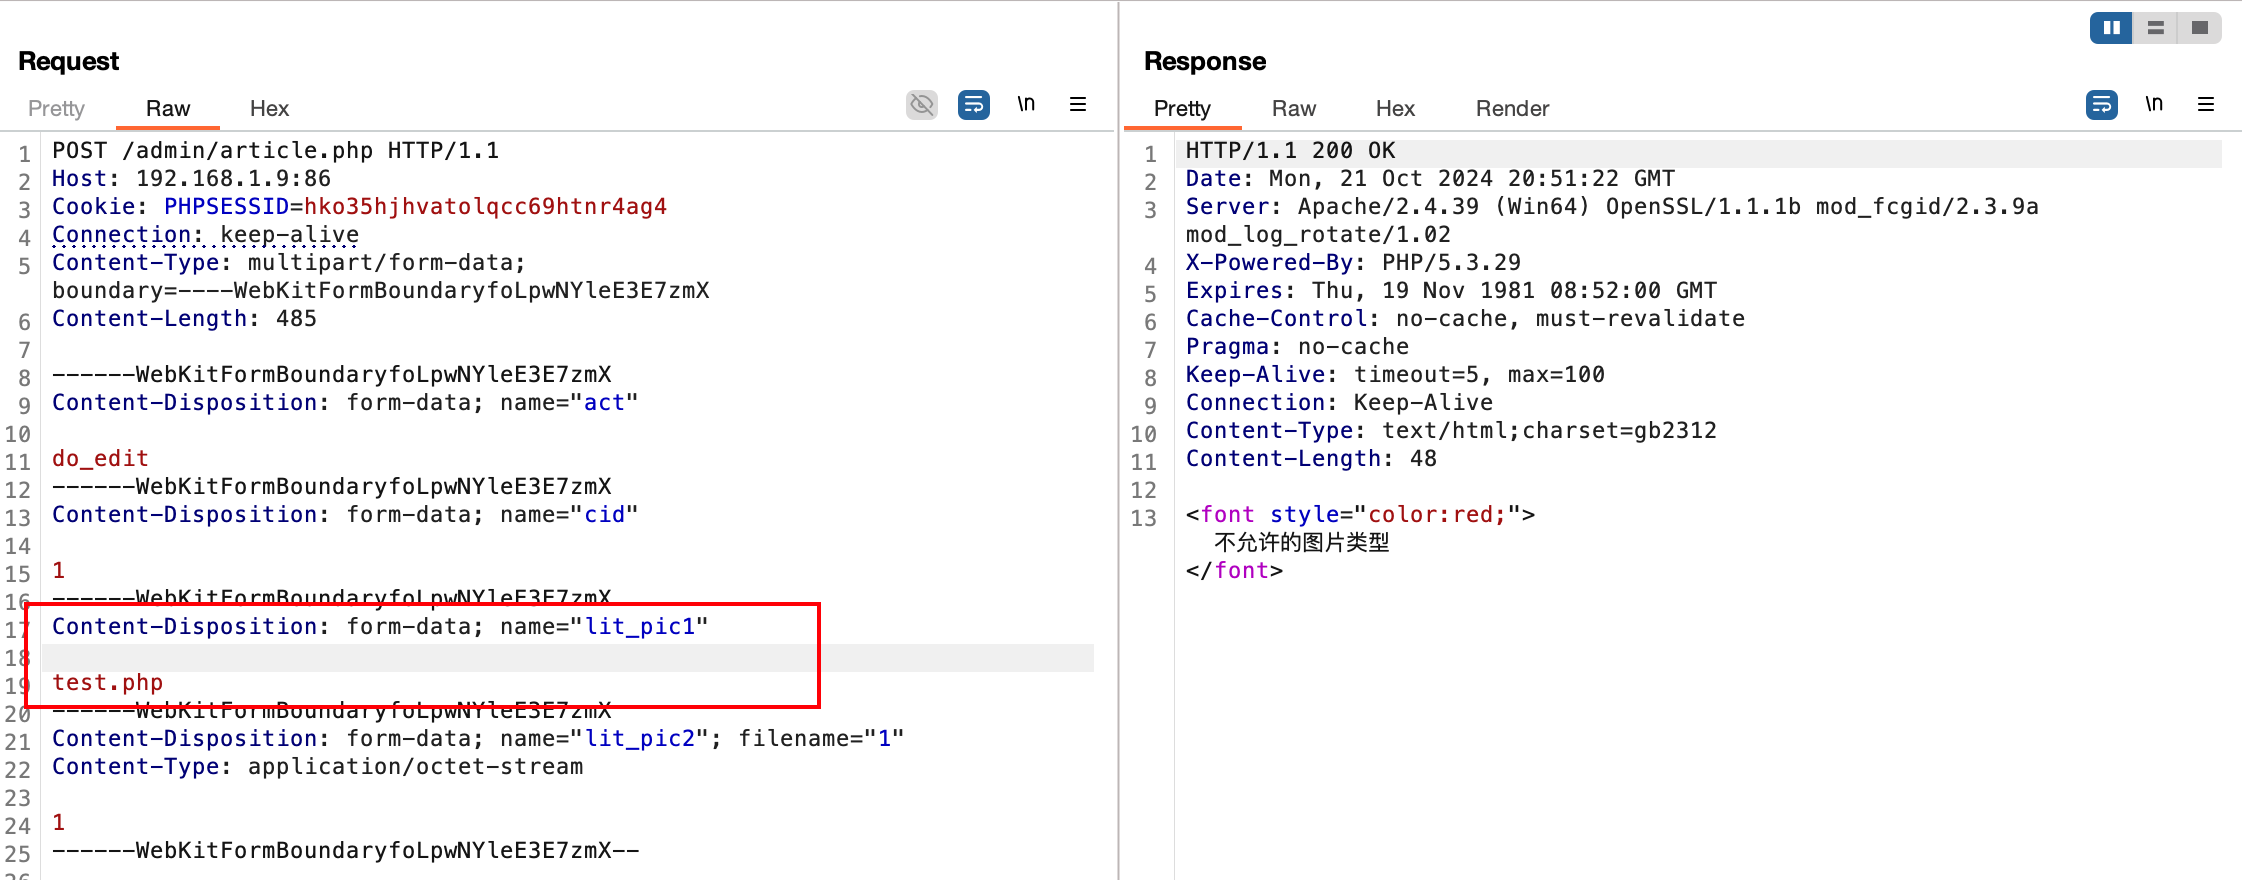Viewport: 2242px width, 880px height.
Task: Toggle hidden-characters eye icon in Request
Action: pyautogui.click(x=922, y=104)
